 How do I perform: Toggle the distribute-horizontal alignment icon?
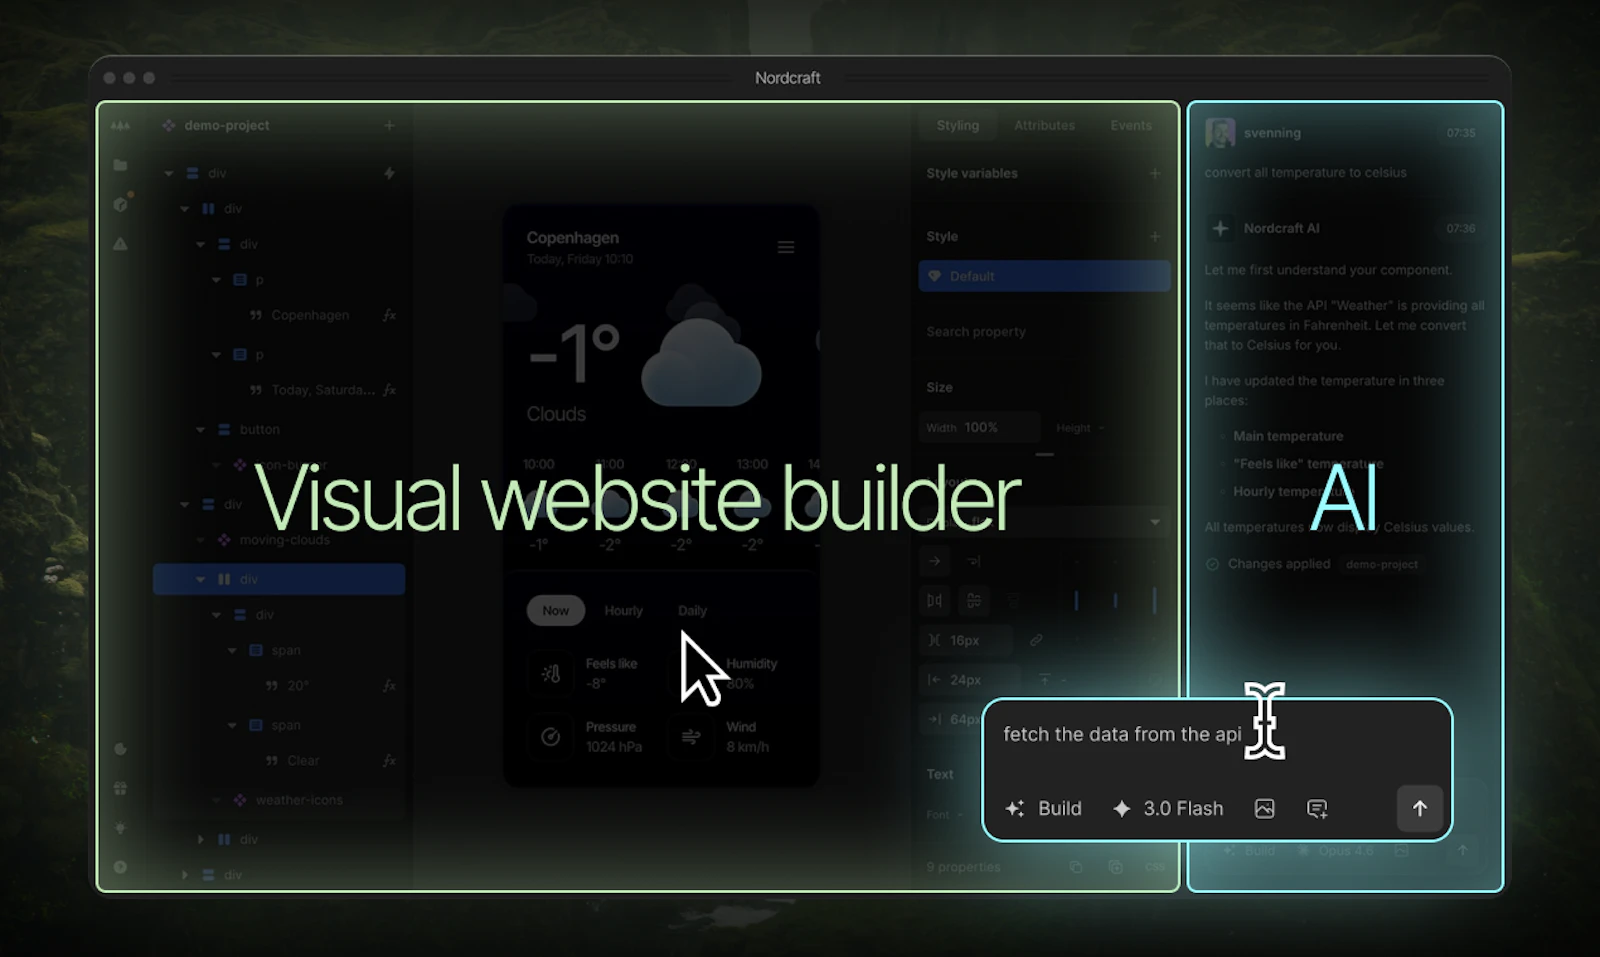pyautogui.click(x=934, y=601)
